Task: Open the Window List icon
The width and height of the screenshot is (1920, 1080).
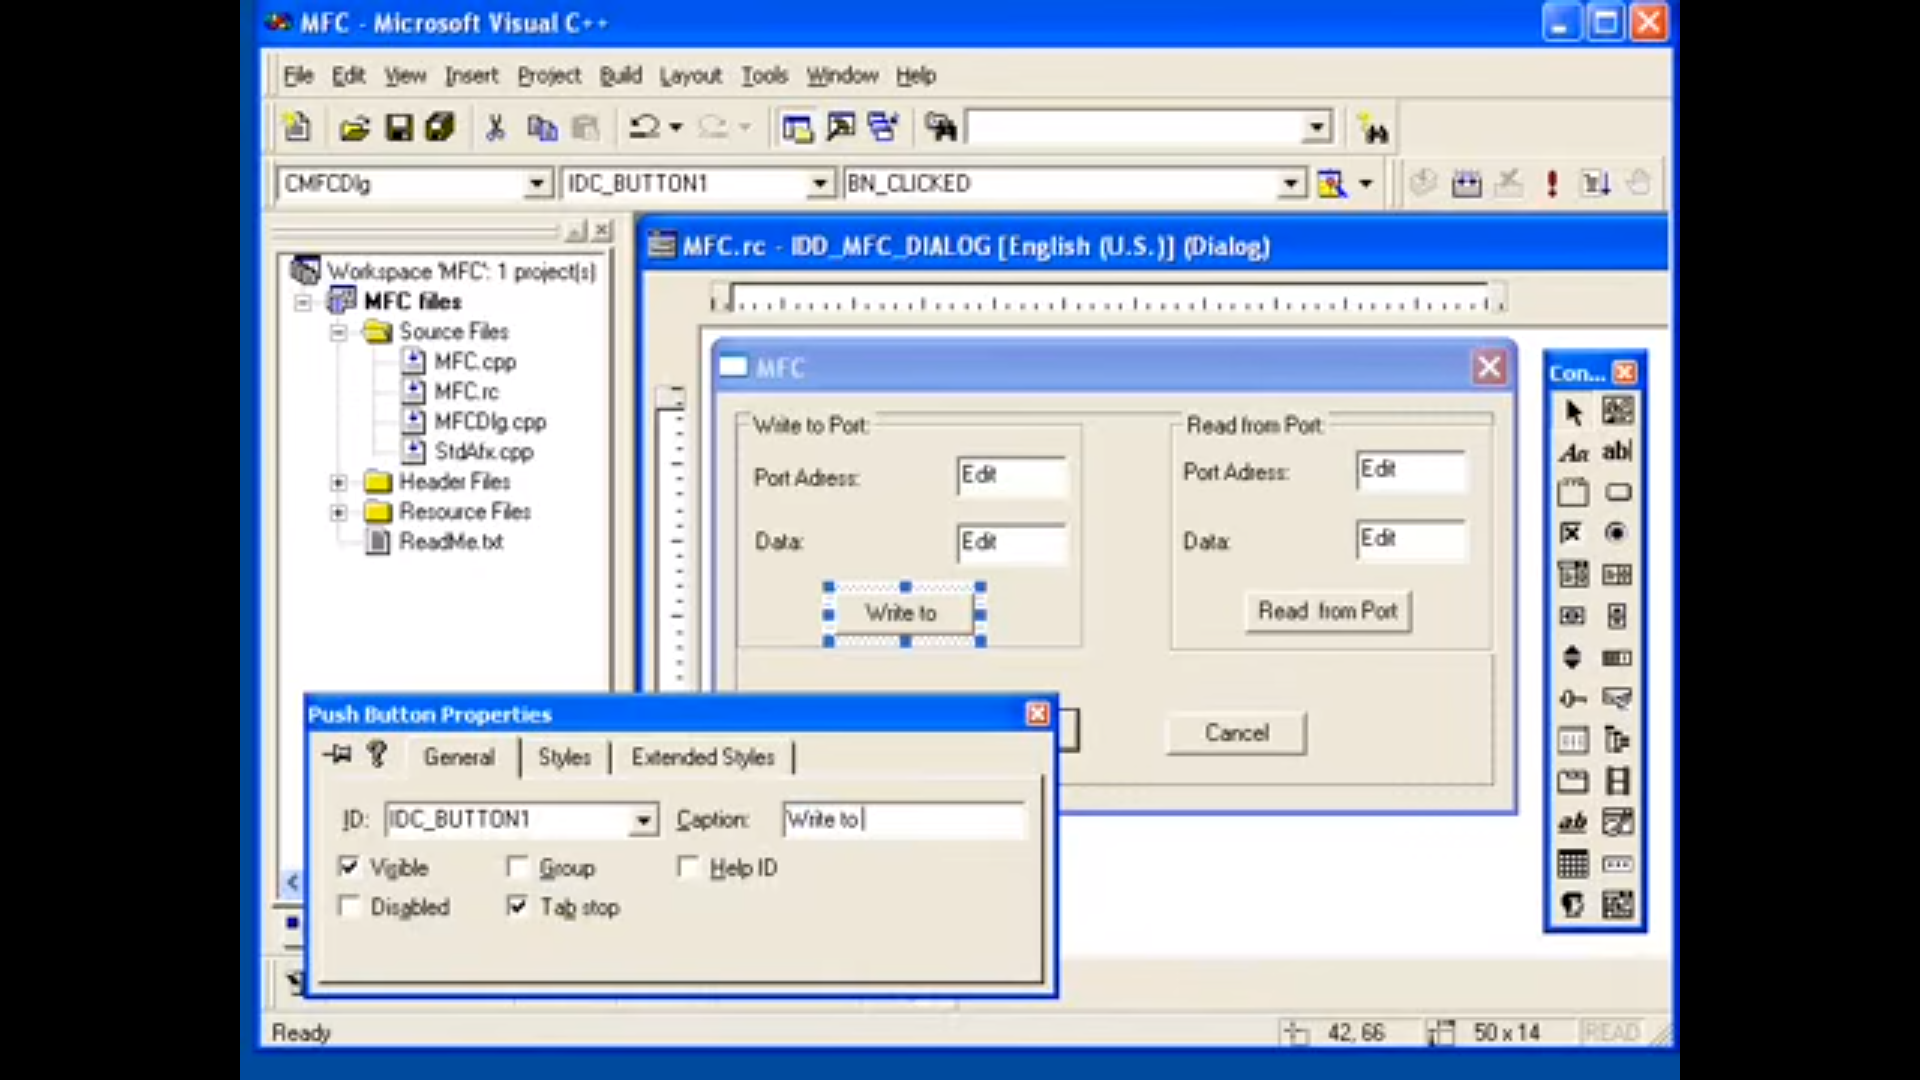Action: point(883,128)
